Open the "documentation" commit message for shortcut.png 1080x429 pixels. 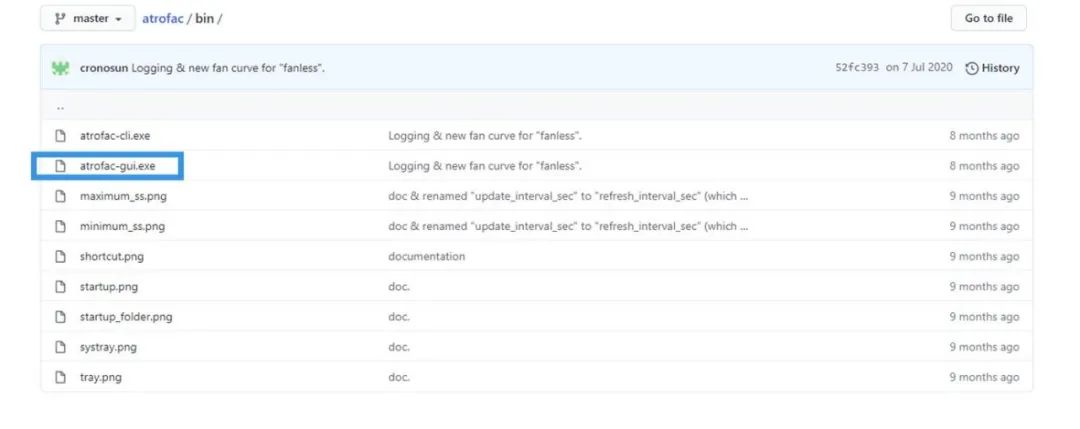[x=426, y=256]
